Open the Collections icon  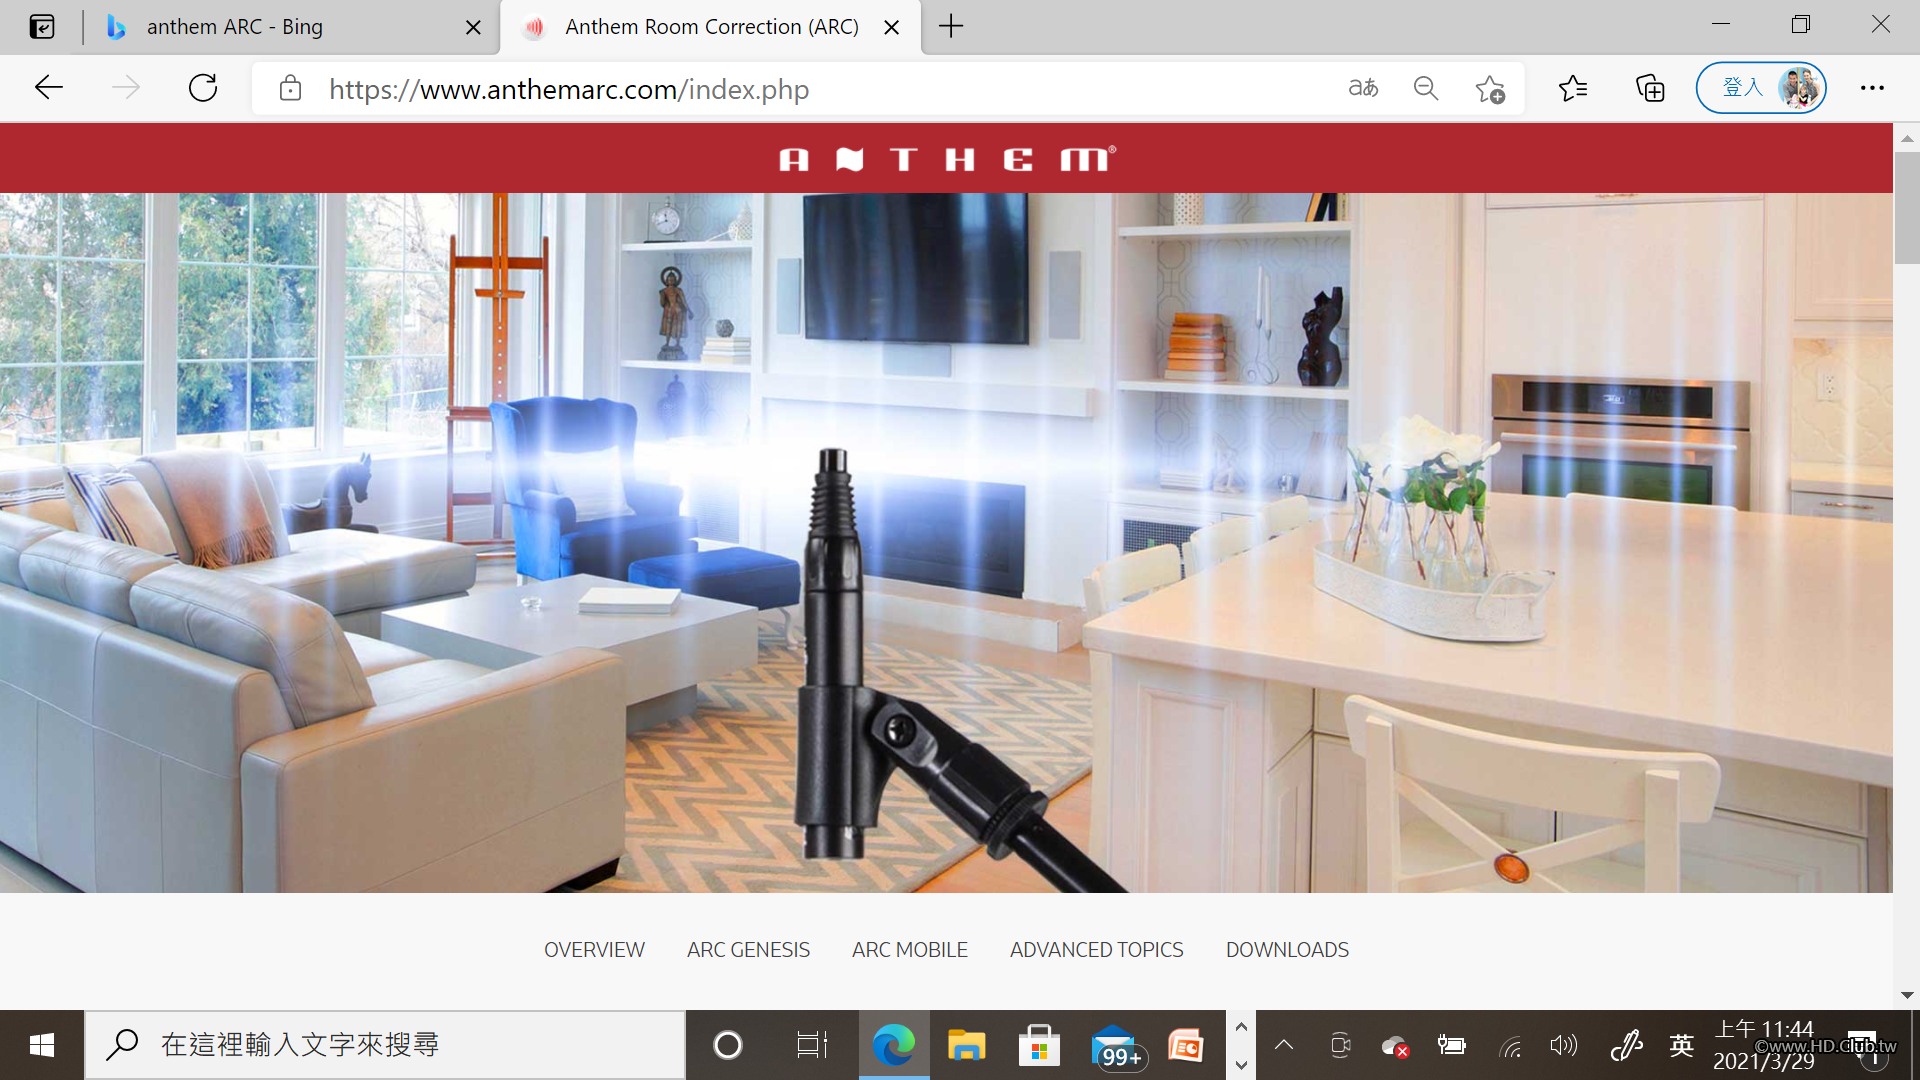(1650, 88)
